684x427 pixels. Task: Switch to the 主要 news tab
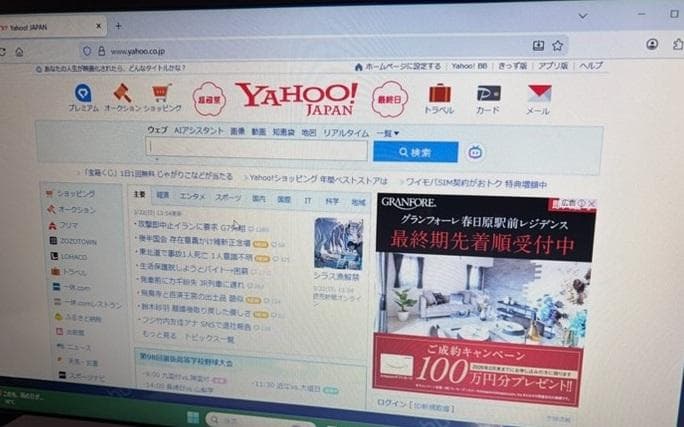(140, 194)
